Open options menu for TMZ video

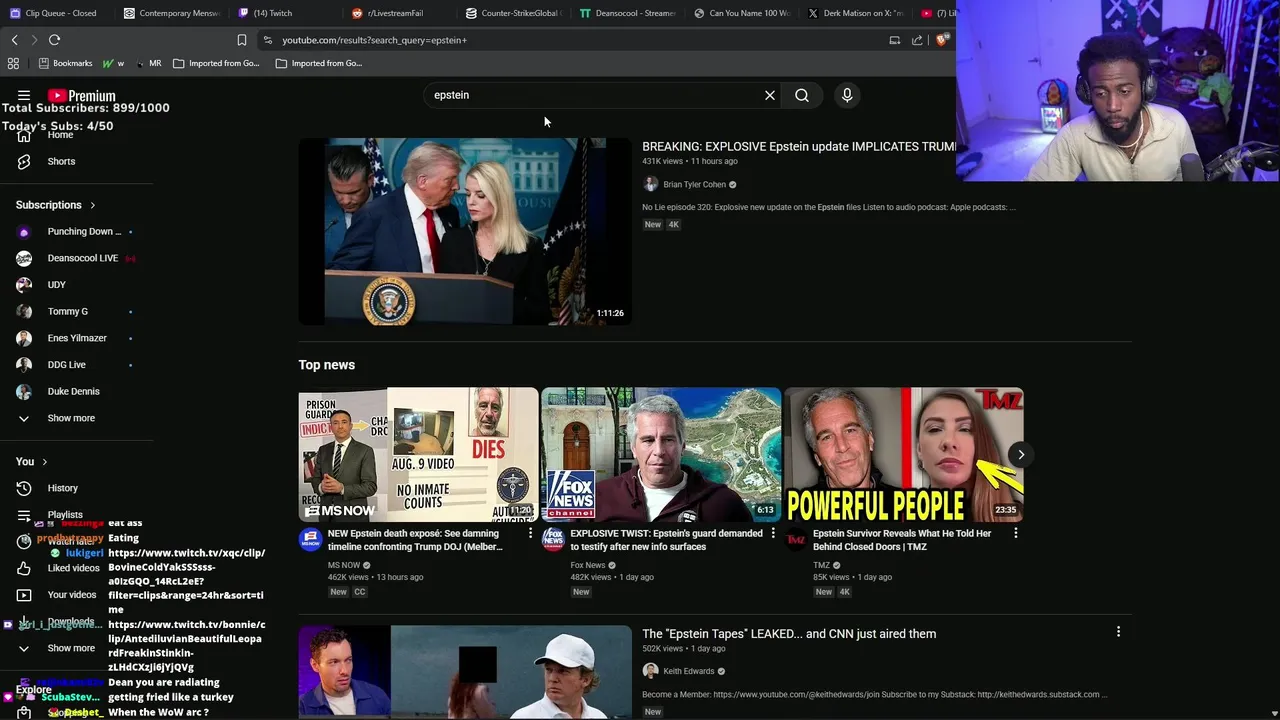pyautogui.click(x=1015, y=534)
